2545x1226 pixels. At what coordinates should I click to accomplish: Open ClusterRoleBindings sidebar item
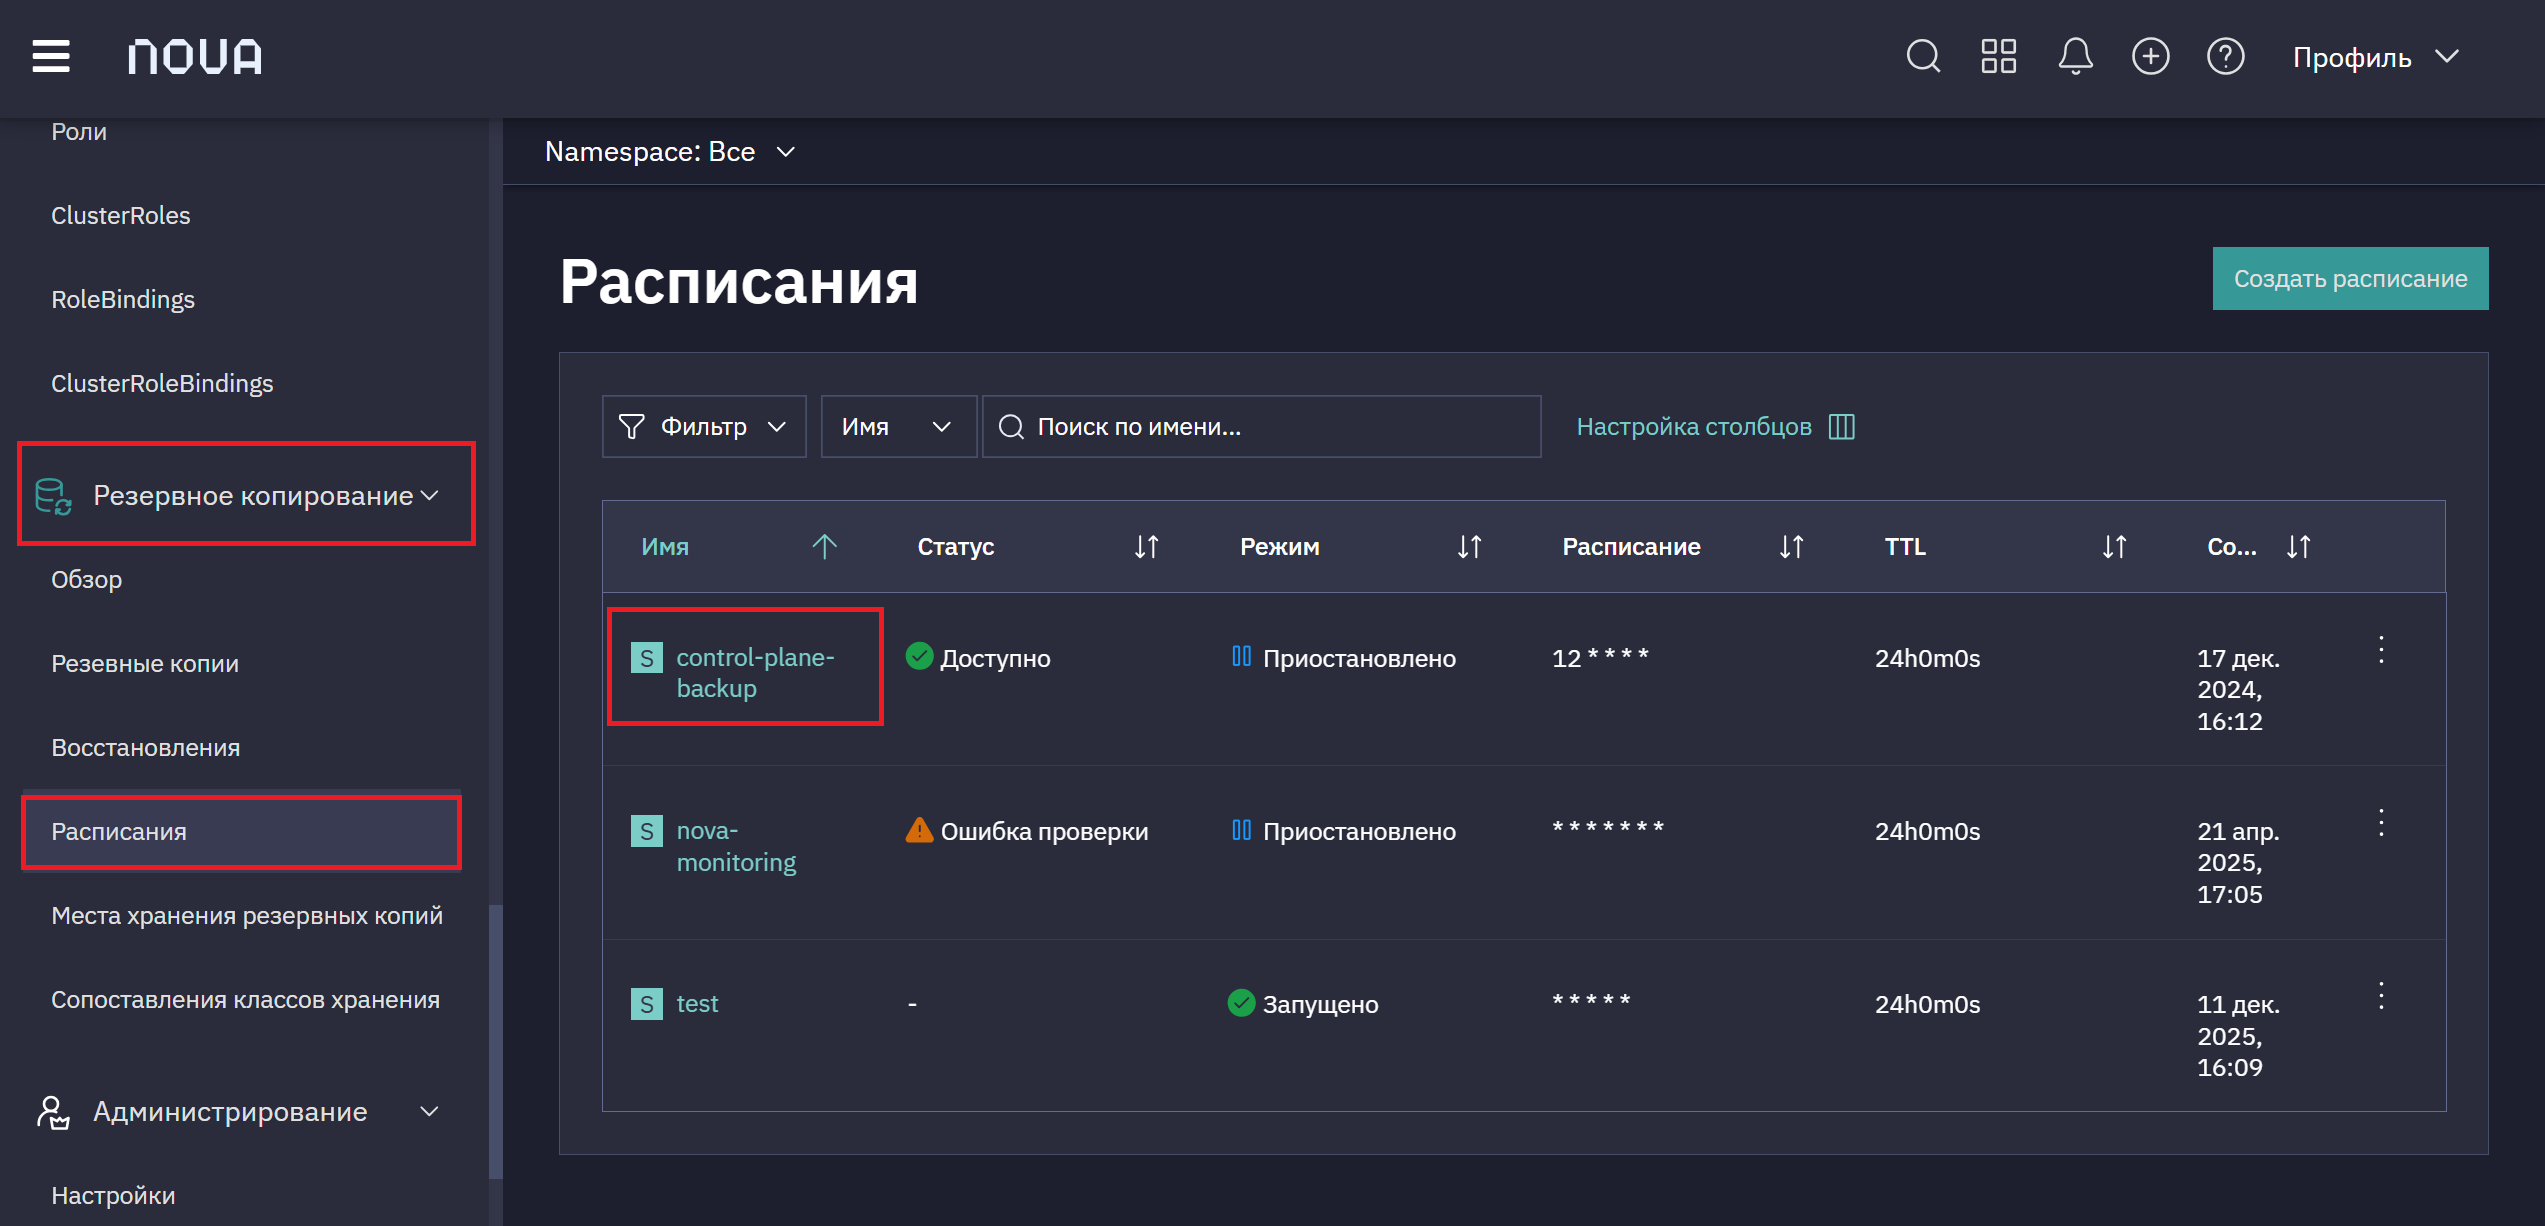click(162, 384)
